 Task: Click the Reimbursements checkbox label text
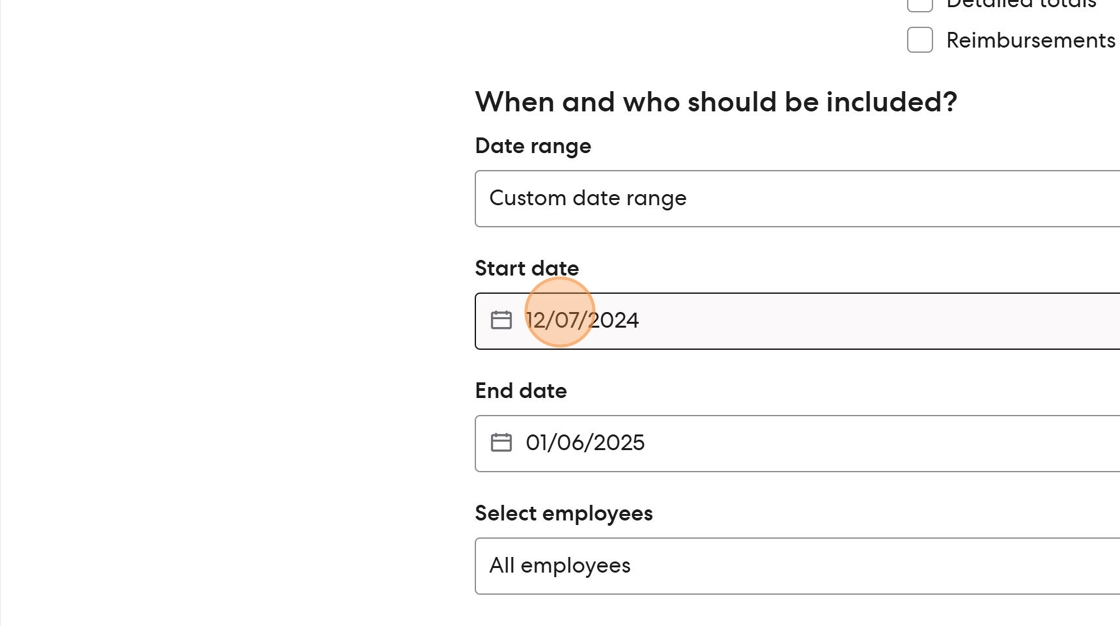tap(1030, 40)
